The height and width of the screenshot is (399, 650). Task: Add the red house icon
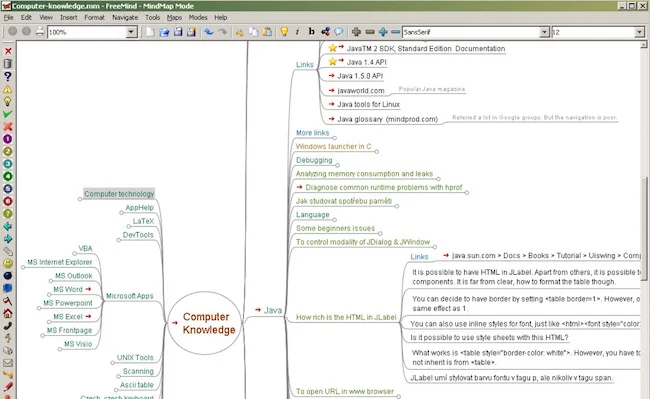[x=7, y=313]
